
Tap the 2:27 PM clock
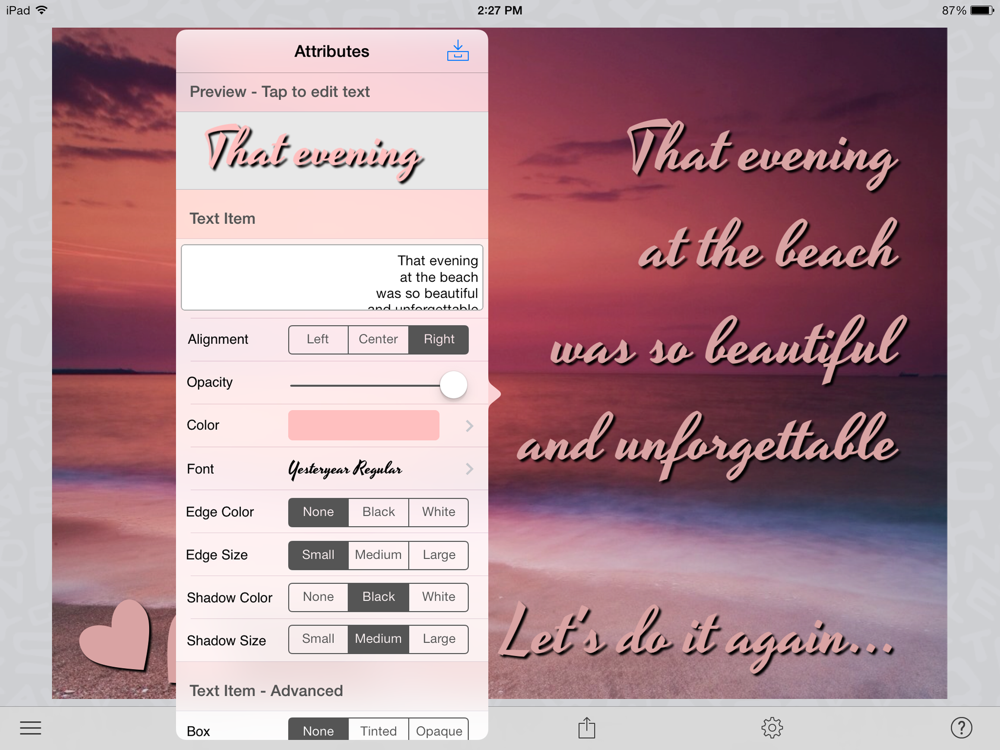[500, 10]
